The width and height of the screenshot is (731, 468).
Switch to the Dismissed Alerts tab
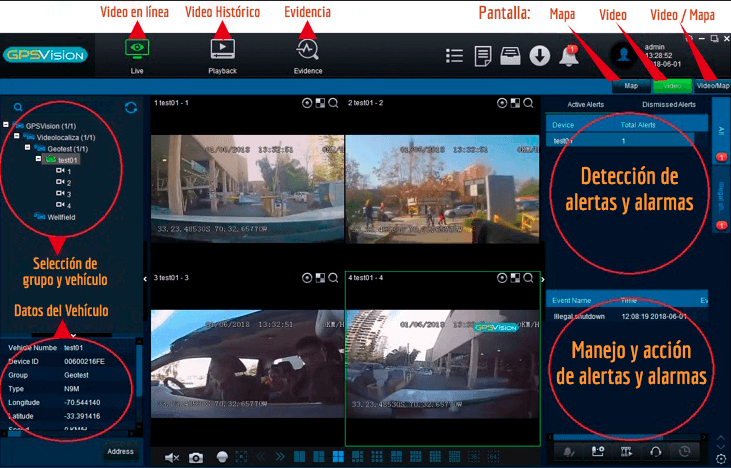[x=669, y=105]
